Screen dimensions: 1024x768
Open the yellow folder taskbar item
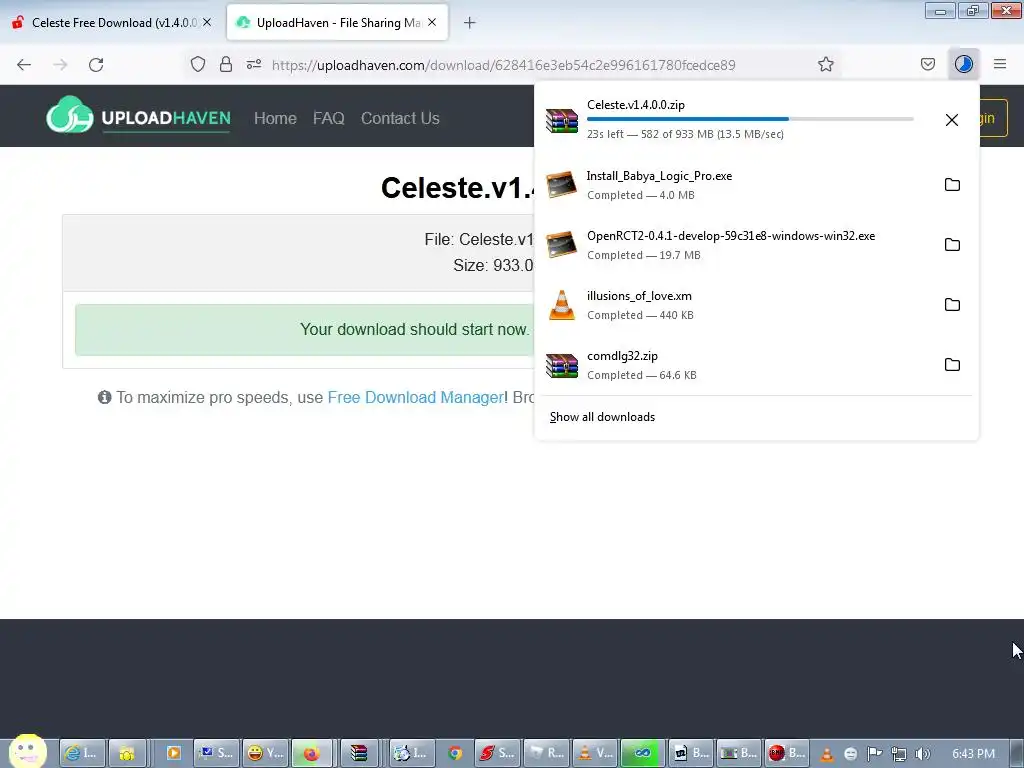(x=127, y=753)
